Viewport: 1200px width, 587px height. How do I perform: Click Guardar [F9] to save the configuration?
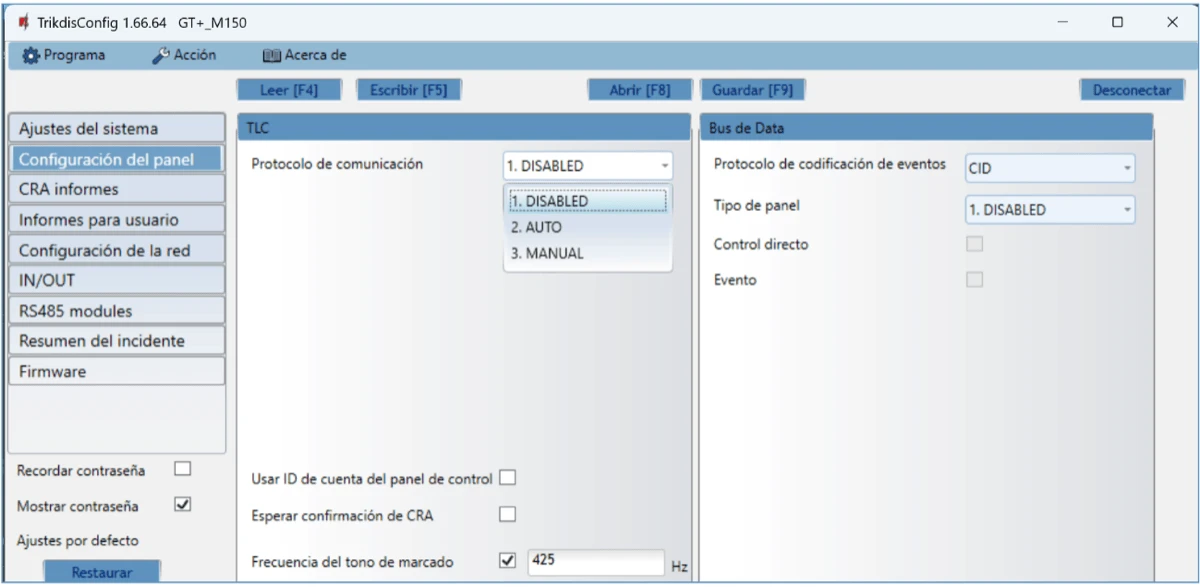coord(752,90)
